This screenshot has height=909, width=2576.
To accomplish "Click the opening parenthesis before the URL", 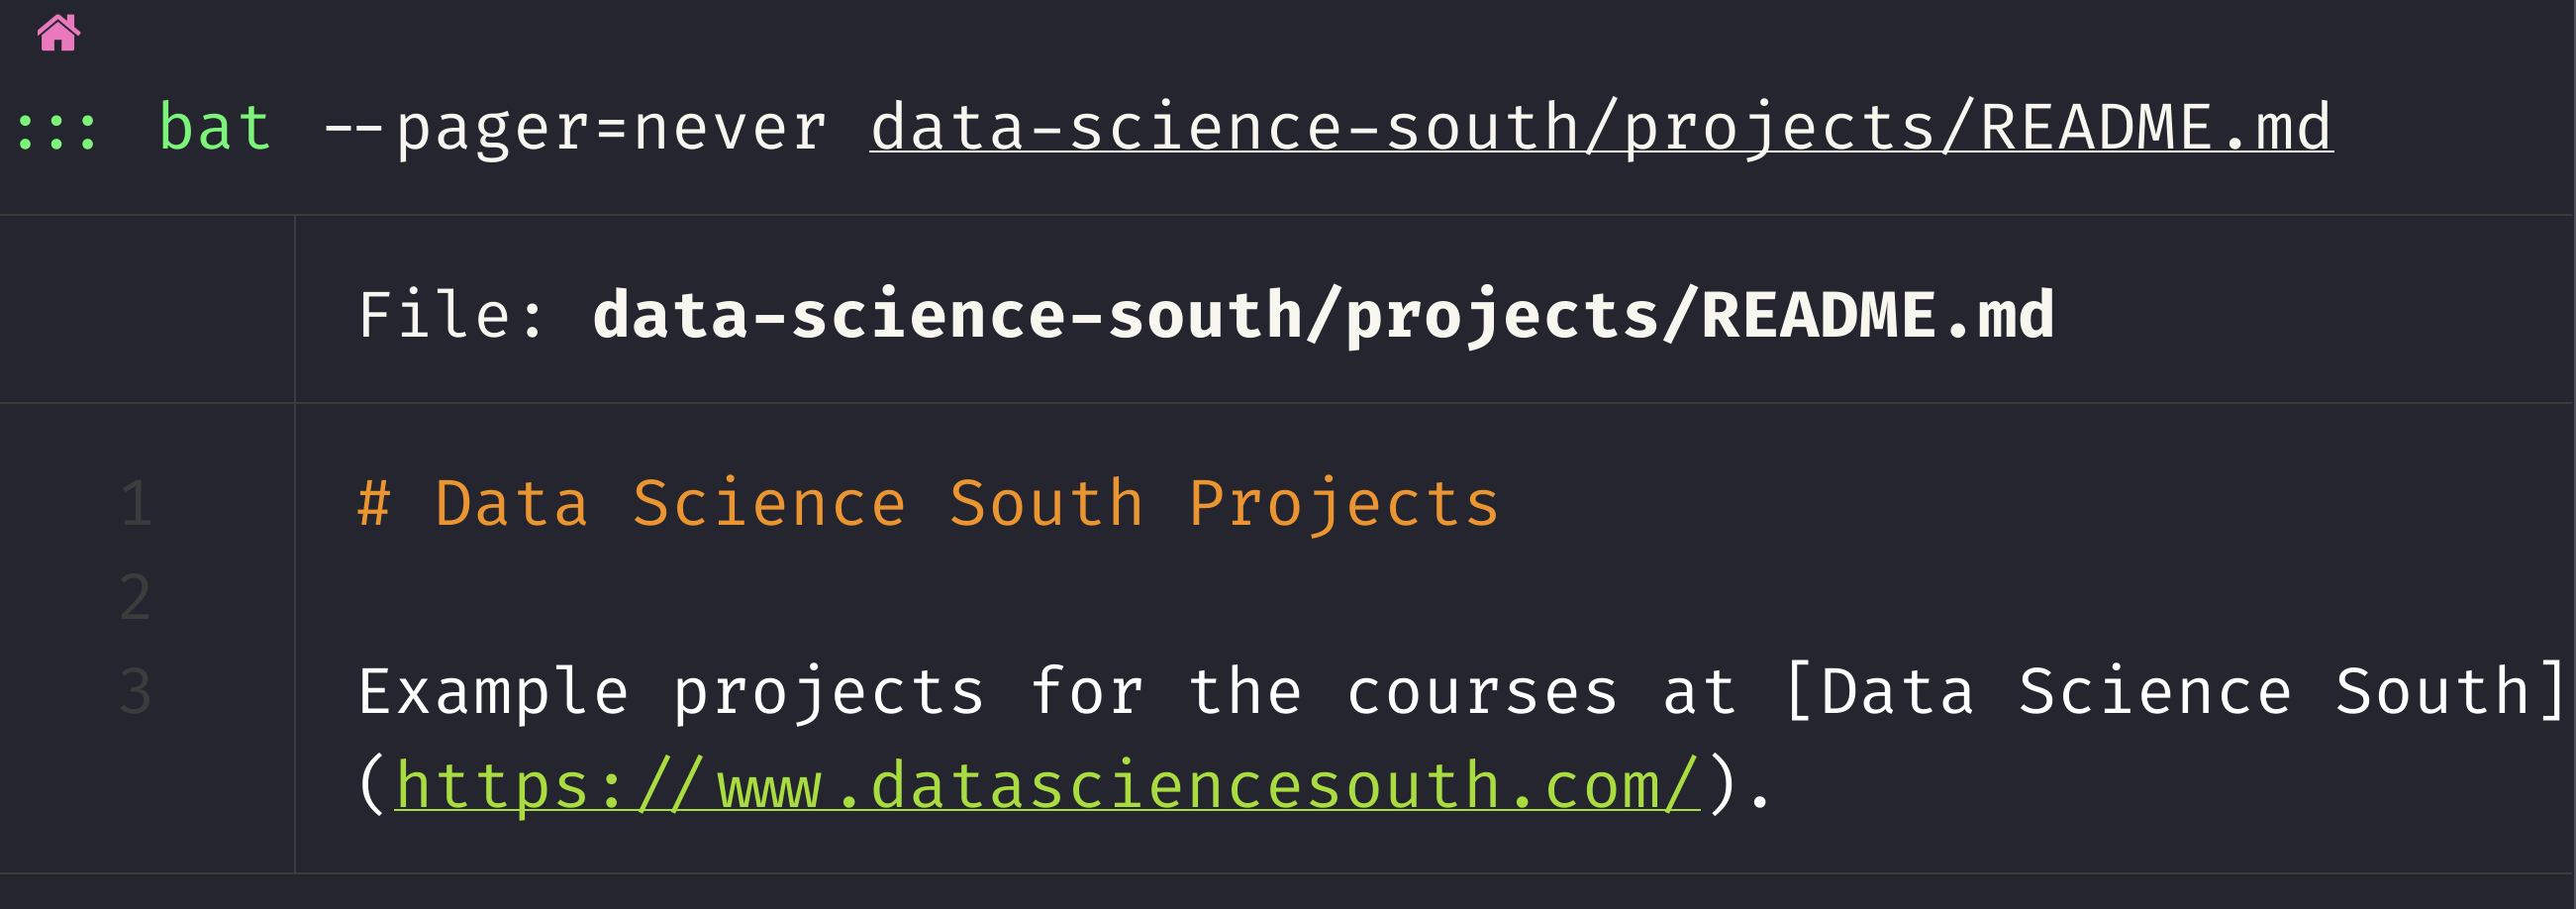I will (x=371, y=786).
